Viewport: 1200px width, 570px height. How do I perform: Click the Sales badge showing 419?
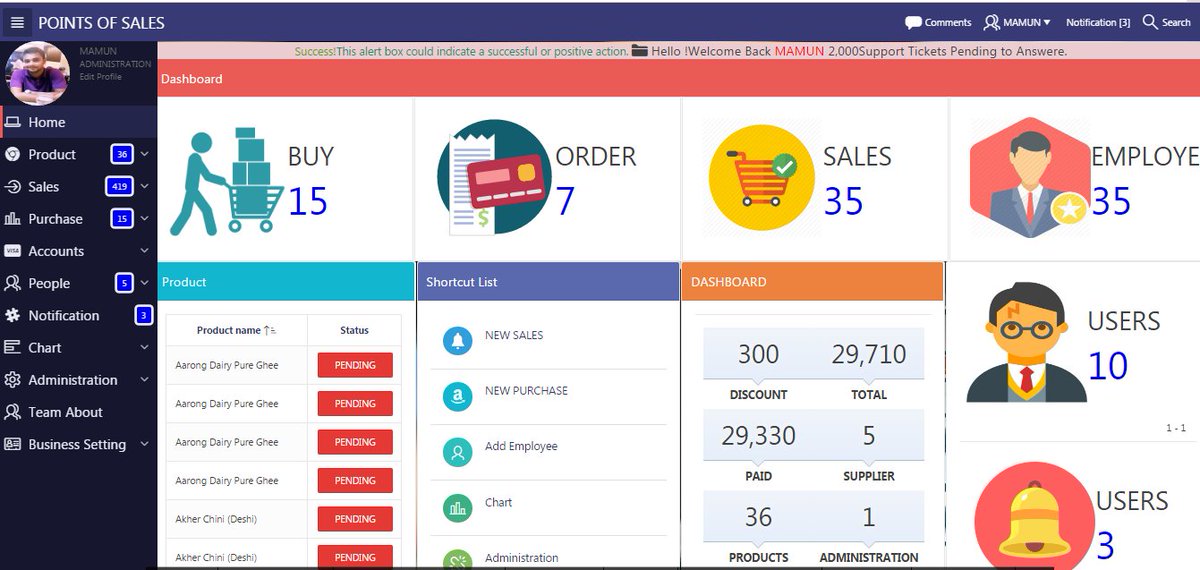coord(119,186)
